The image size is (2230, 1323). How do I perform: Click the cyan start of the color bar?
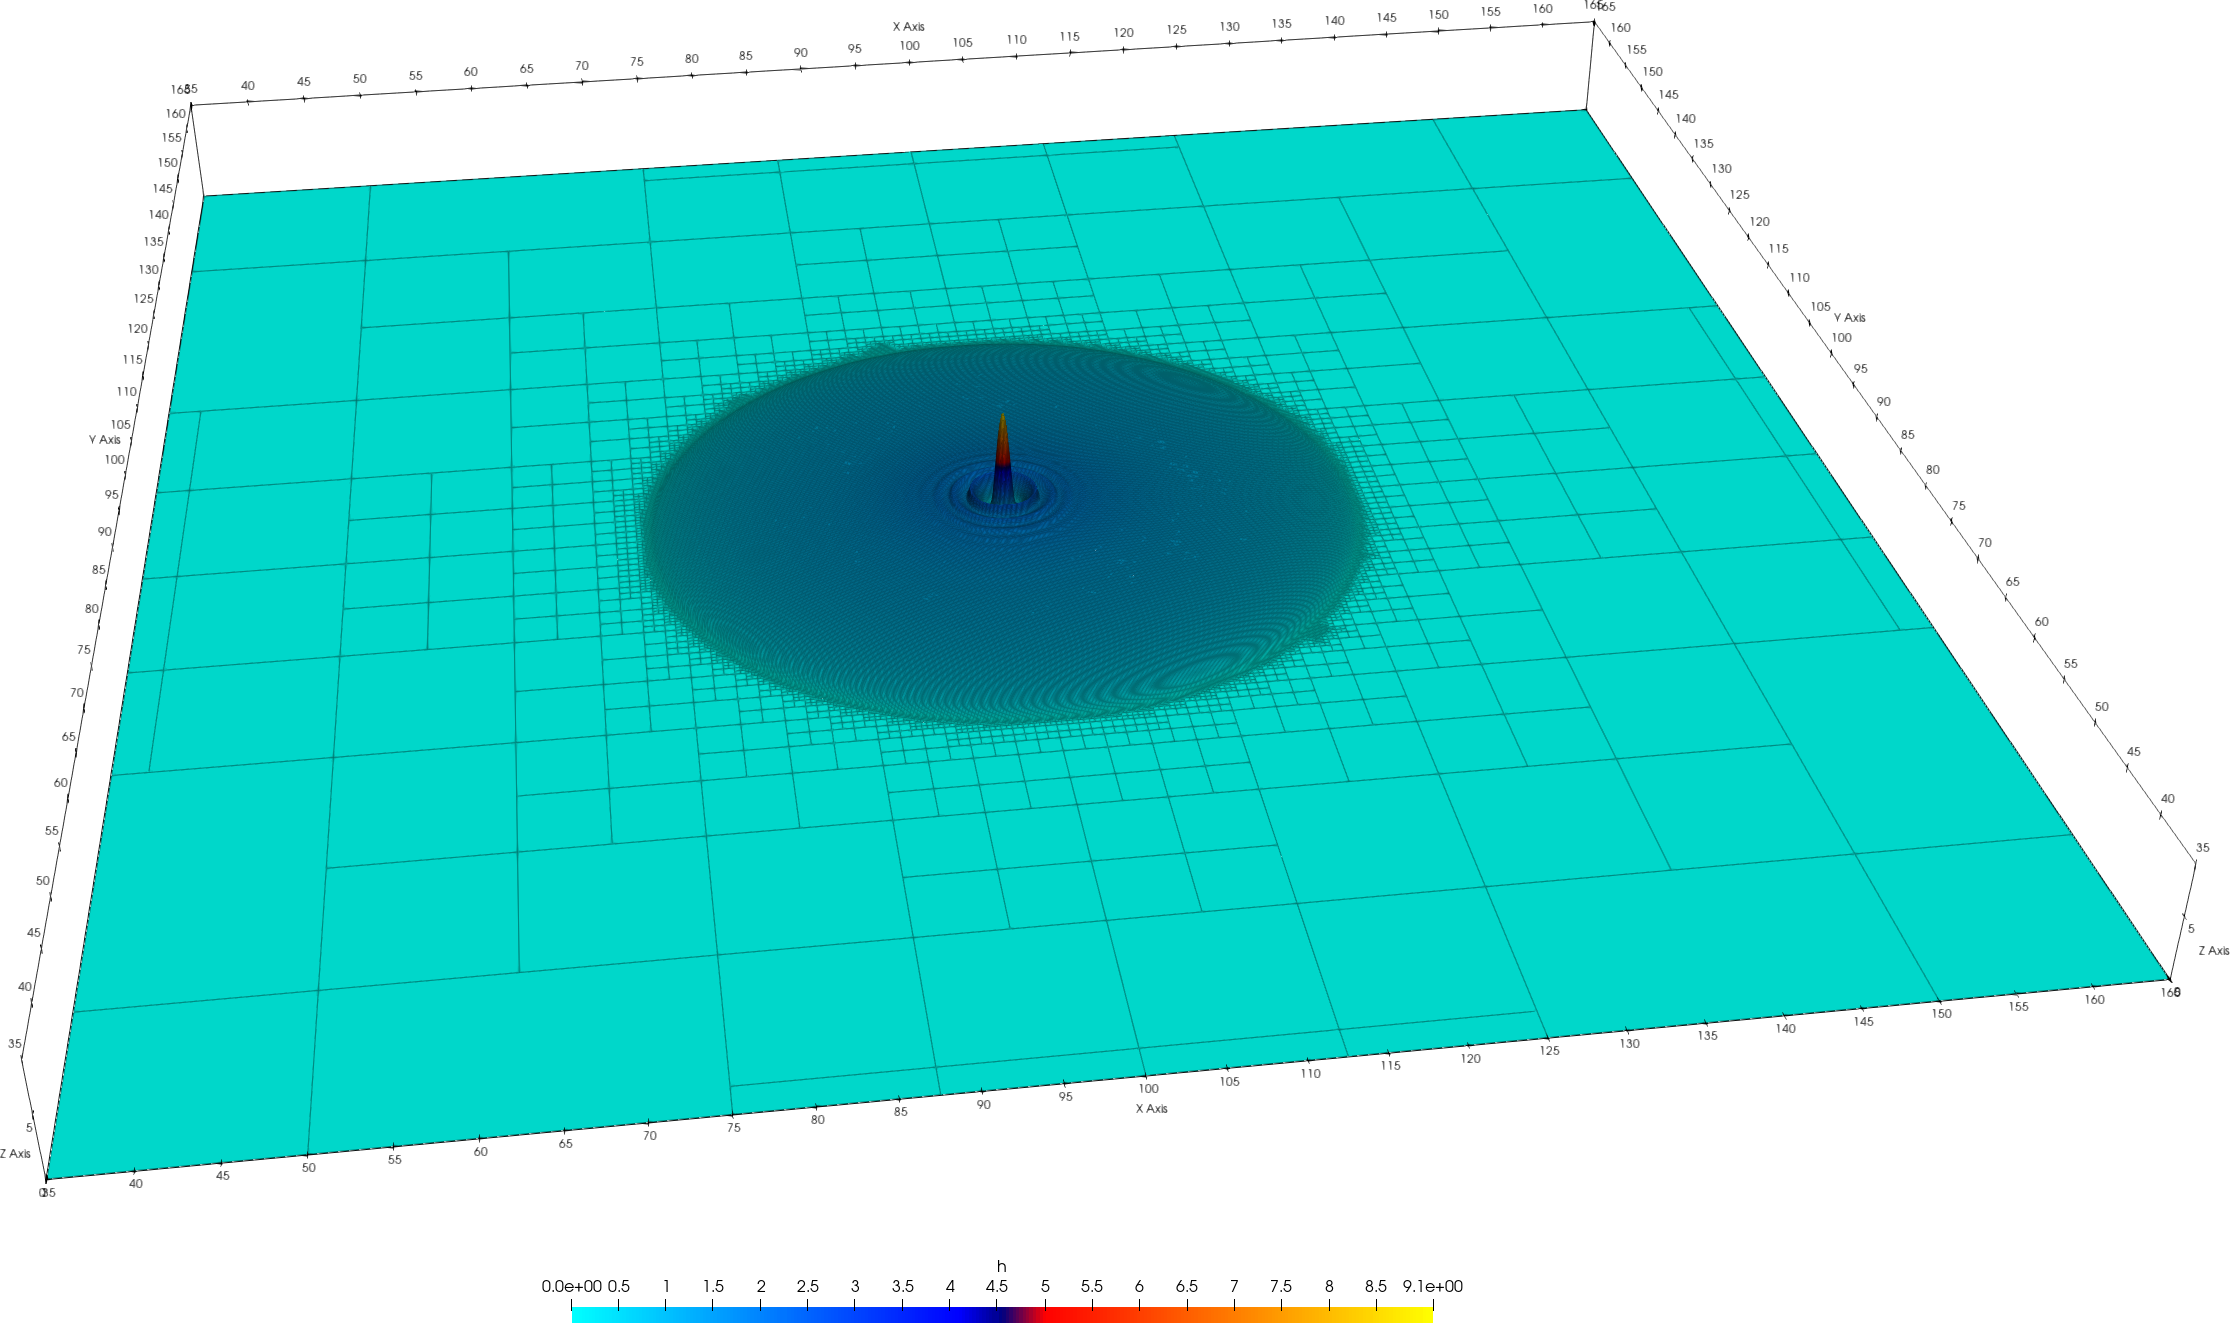(580, 1315)
